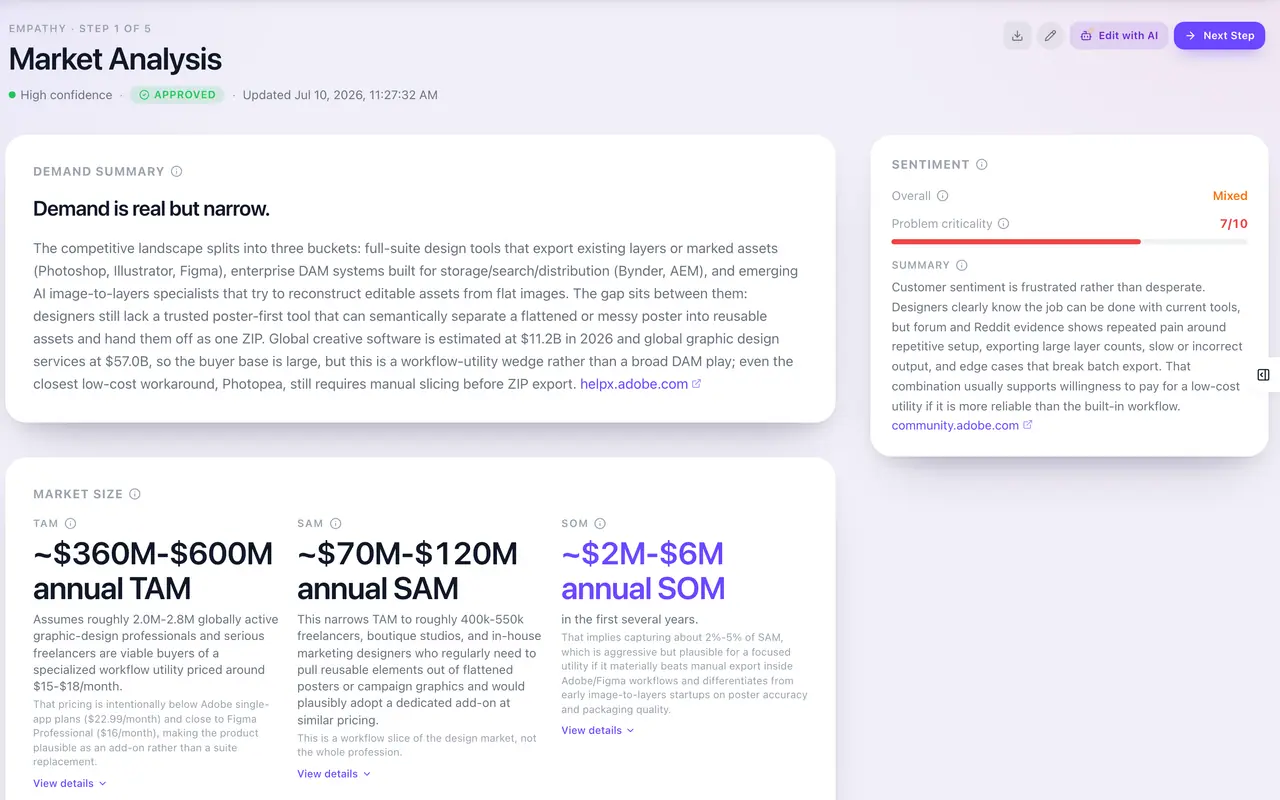Open the community.adobe.com source link
This screenshot has height=800, width=1280.
coord(962,426)
